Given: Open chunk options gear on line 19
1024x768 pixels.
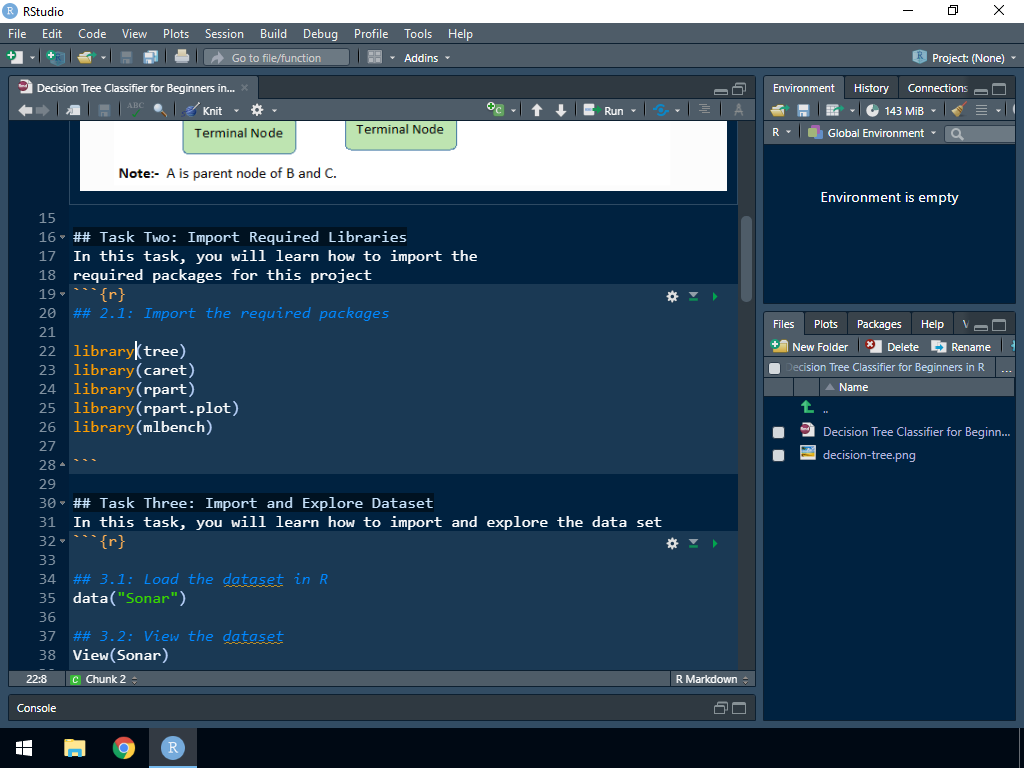Looking at the screenshot, I should coord(672,296).
